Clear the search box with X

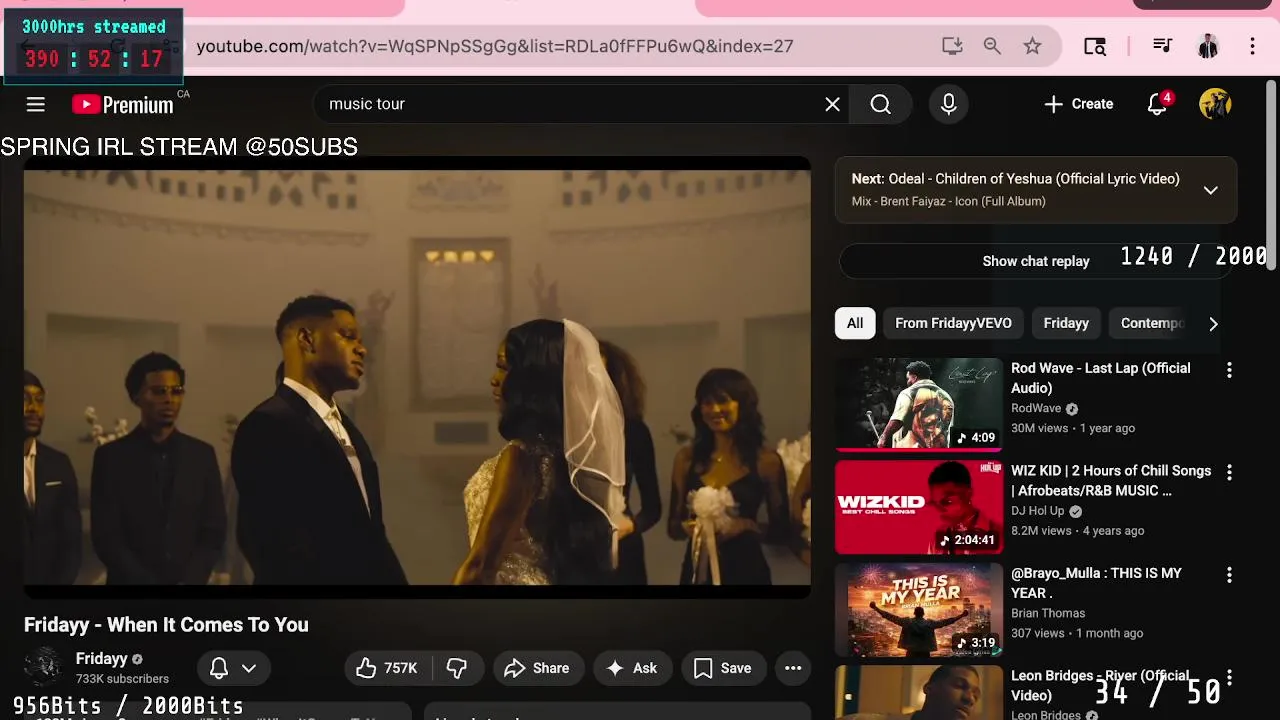coord(832,104)
